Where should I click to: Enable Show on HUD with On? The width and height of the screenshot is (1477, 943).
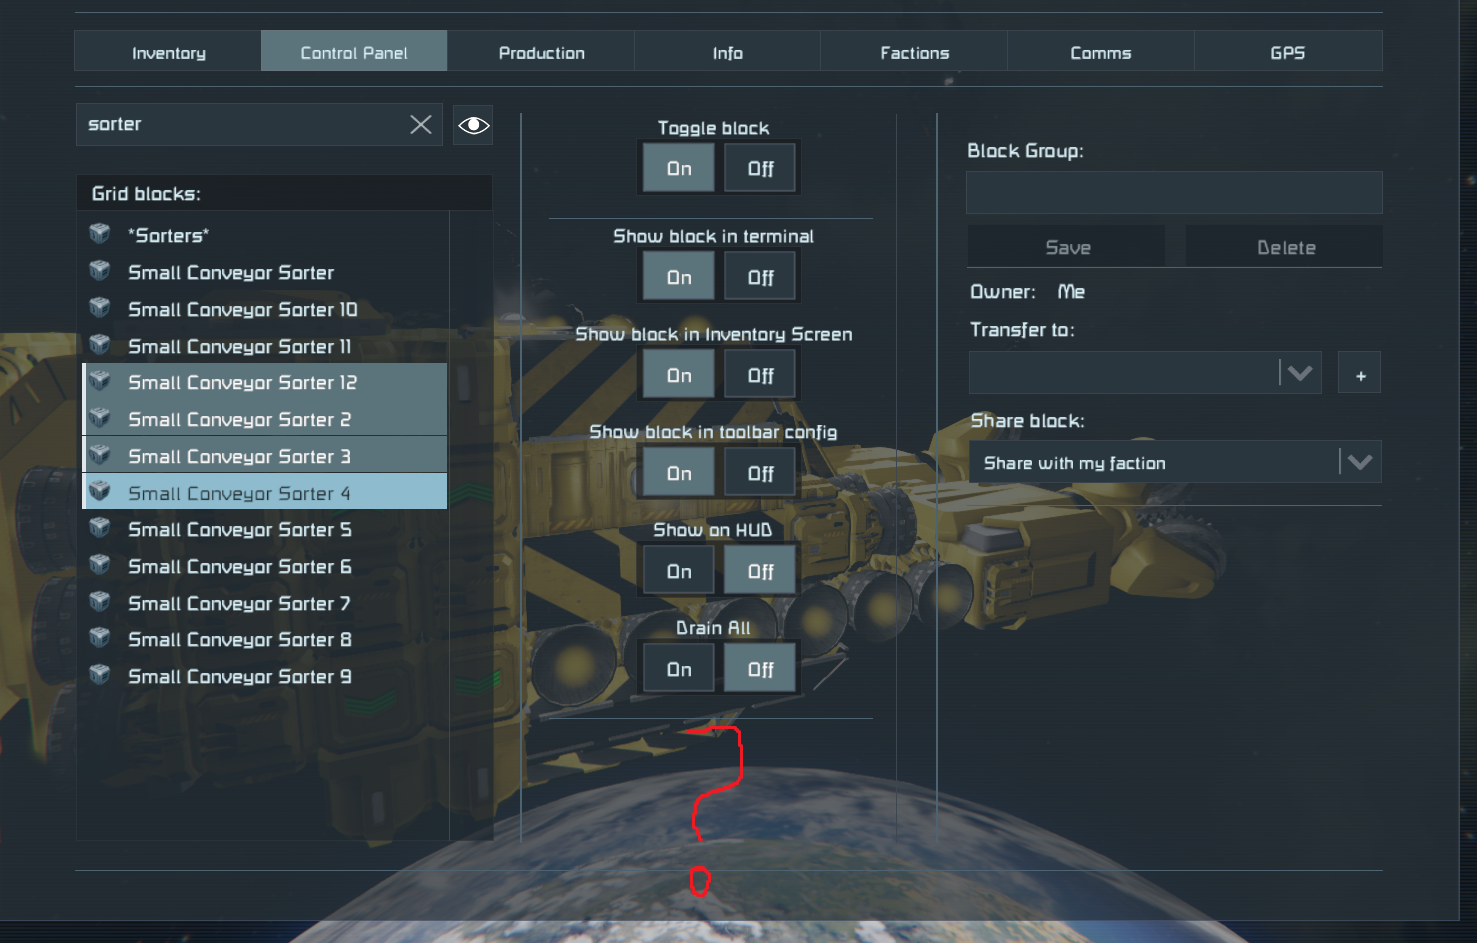pyautogui.click(x=679, y=571)
